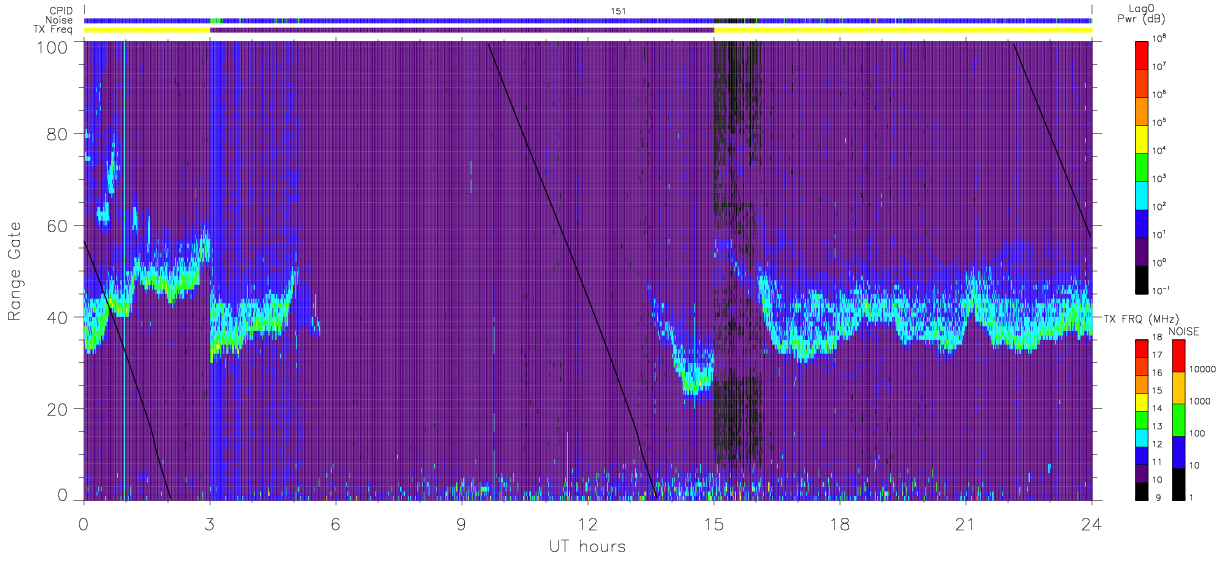Click the green segment of power colorbar

pyautogui.click(x=1141, y=166)
